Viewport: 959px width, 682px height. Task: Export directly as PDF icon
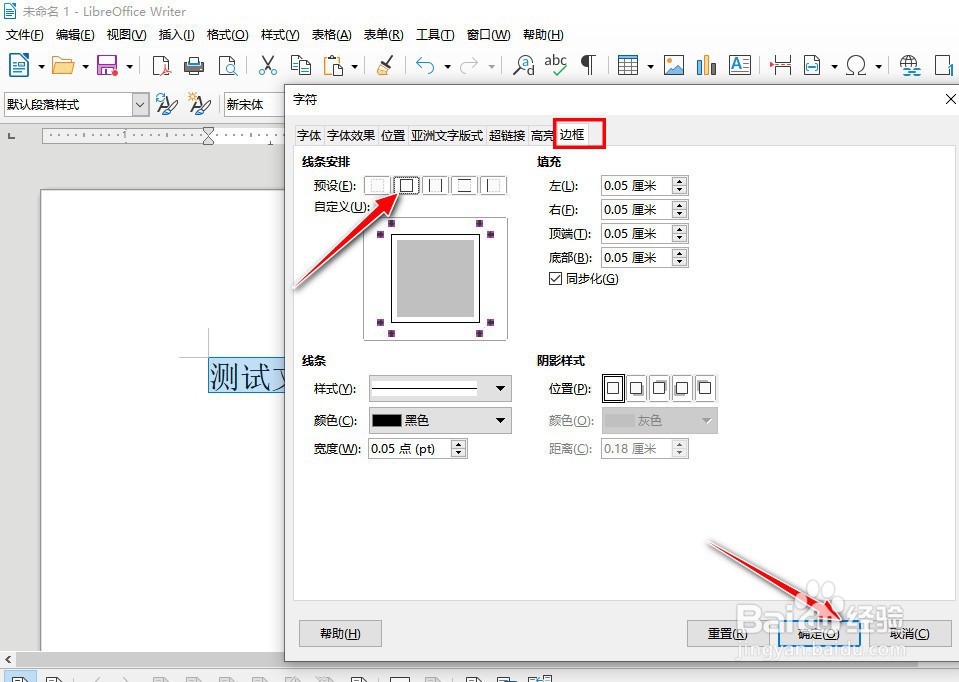(x=161, y=65)
